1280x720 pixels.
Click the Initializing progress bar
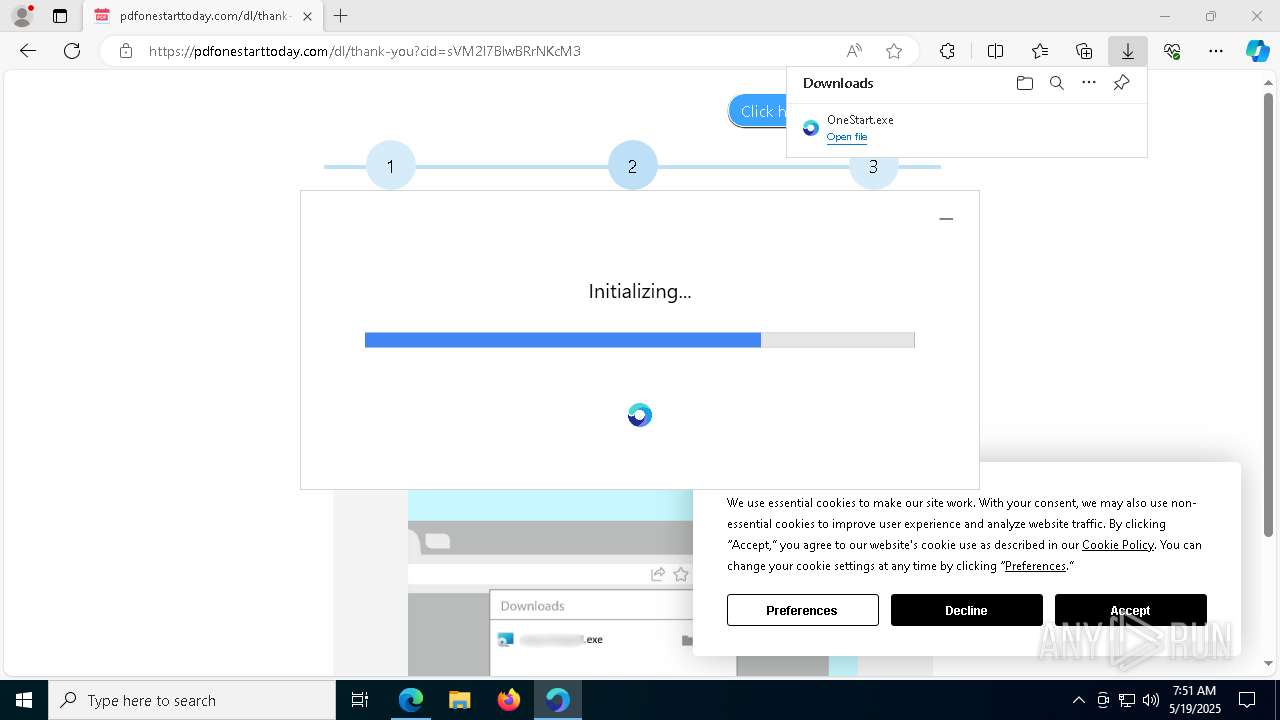(640, 340)
